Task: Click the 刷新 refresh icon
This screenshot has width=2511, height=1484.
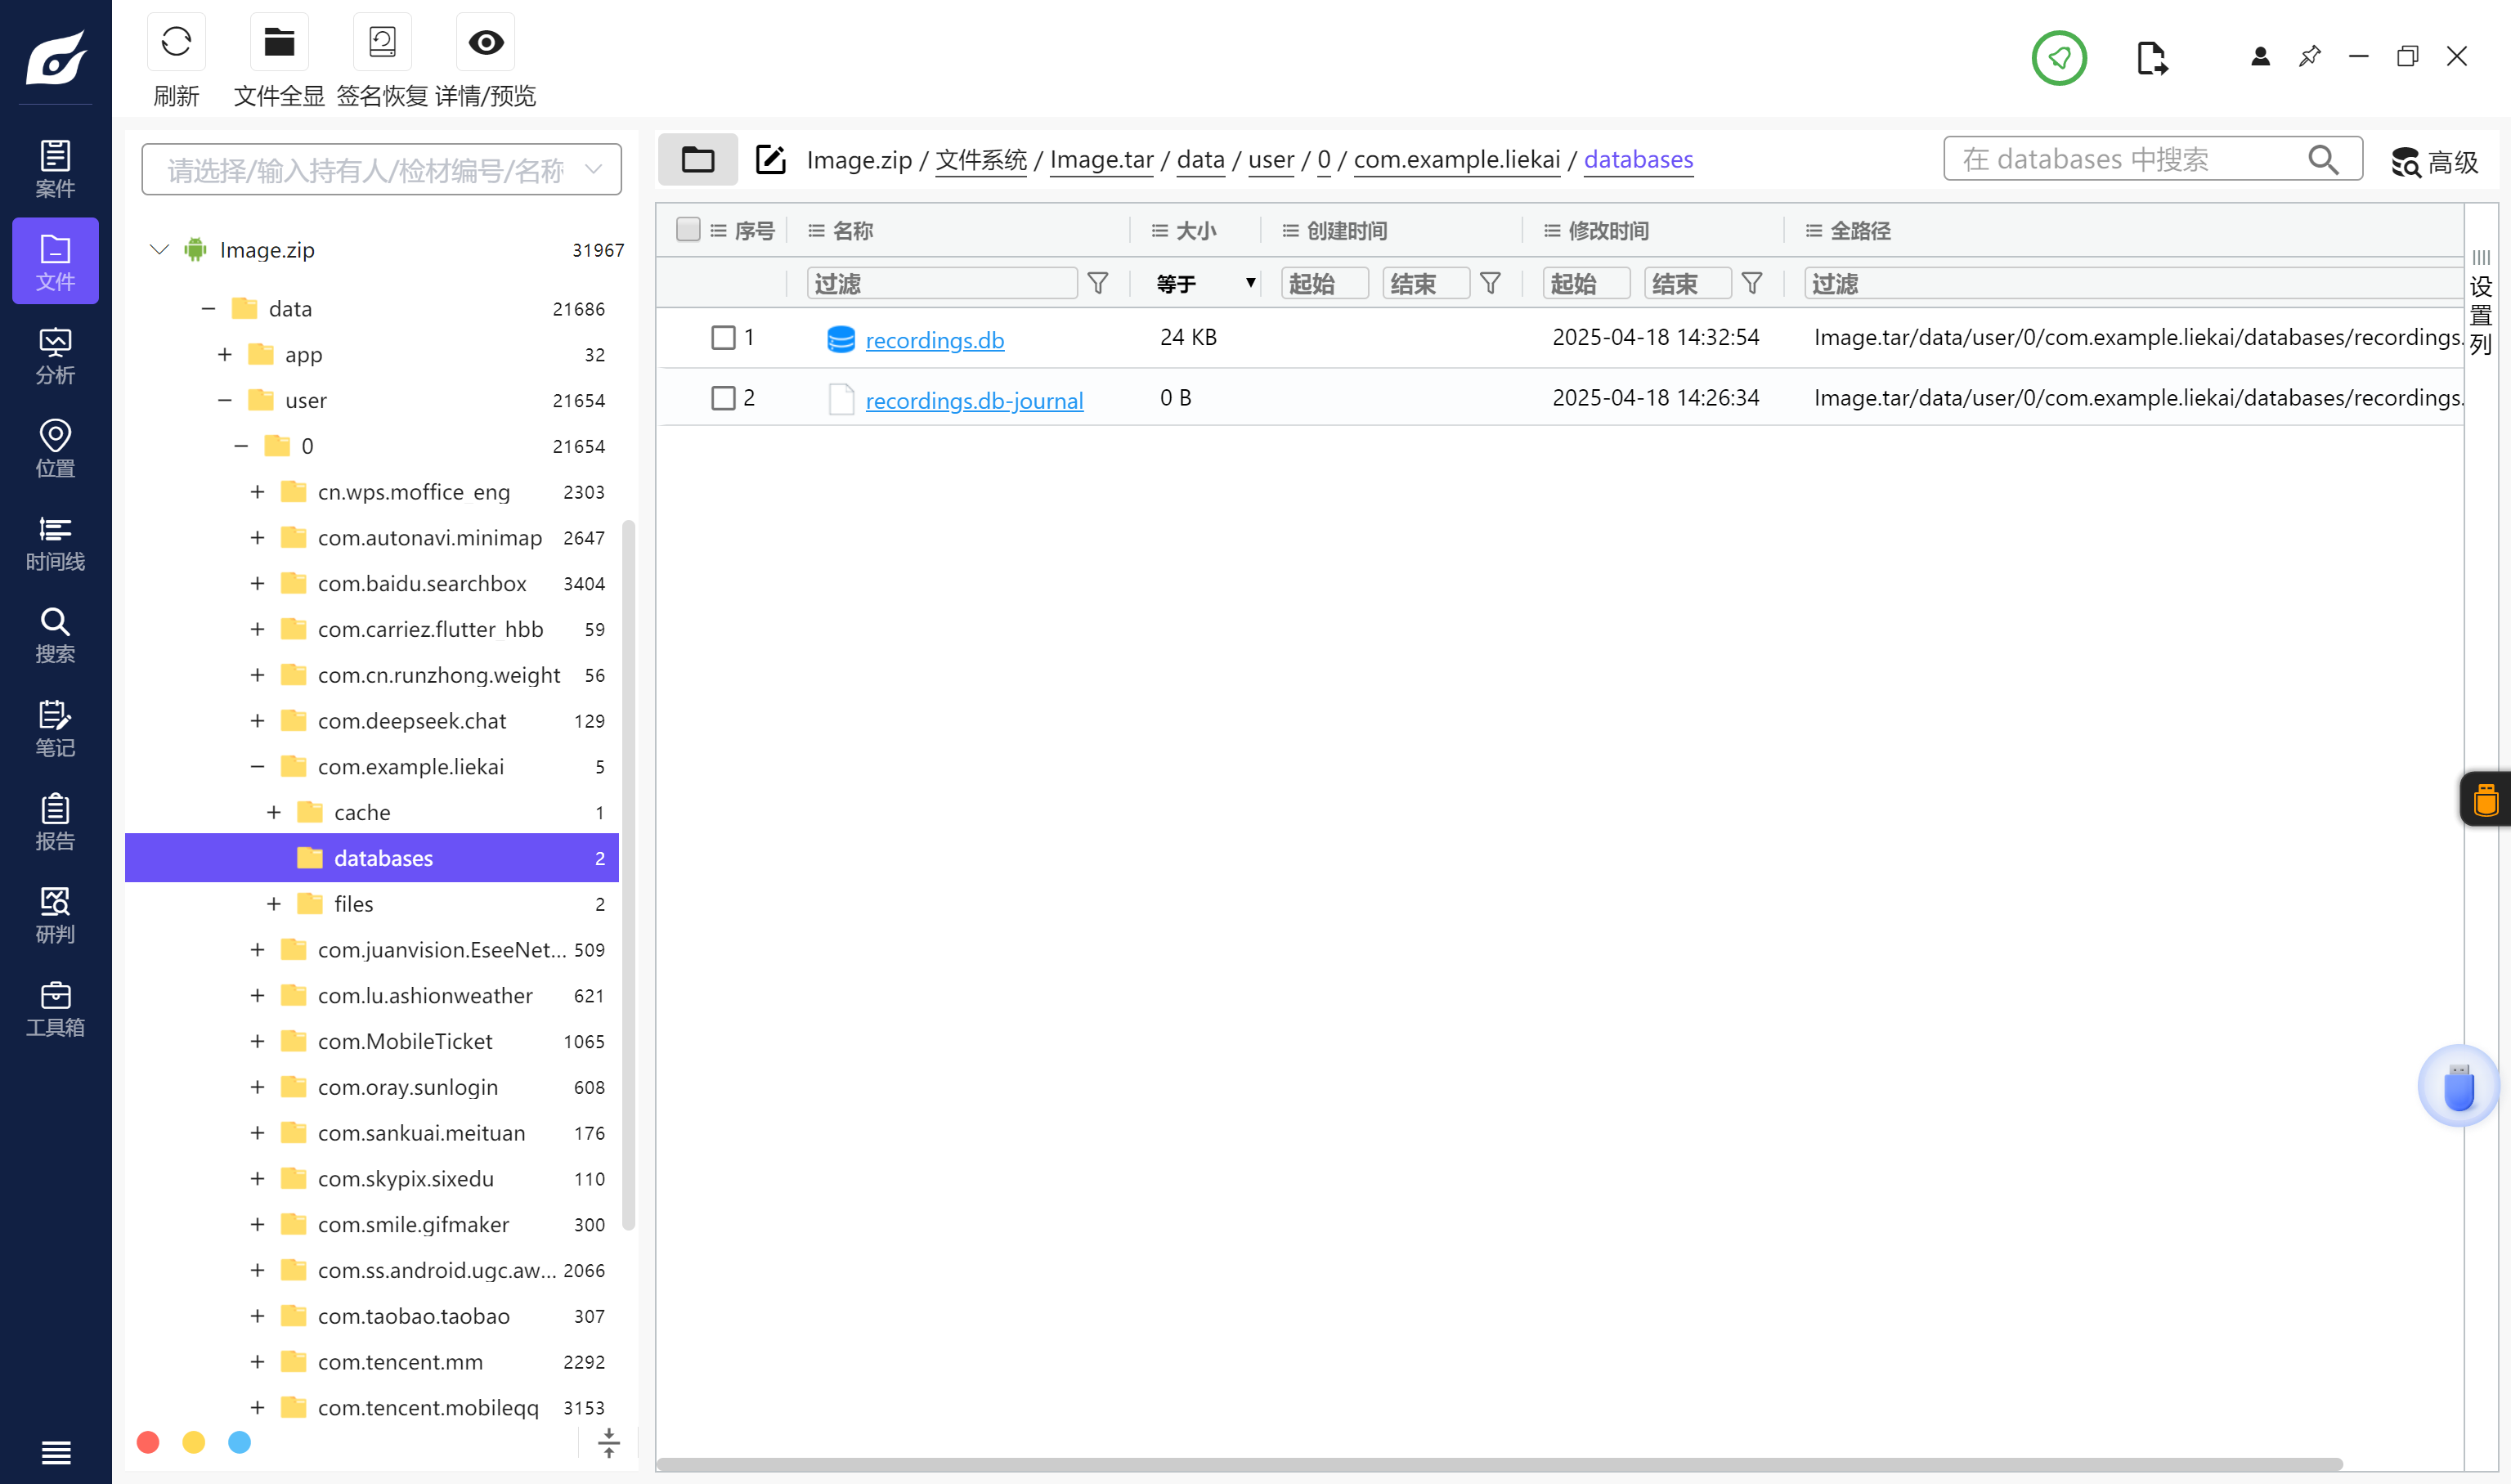Action: pos(176,42)
